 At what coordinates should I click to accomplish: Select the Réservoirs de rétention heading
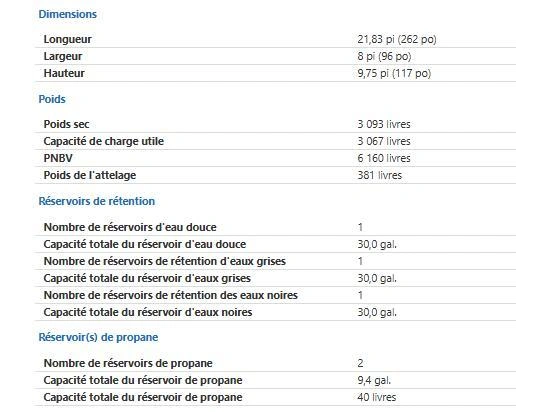pyautogui.click(x=97, y=201)
